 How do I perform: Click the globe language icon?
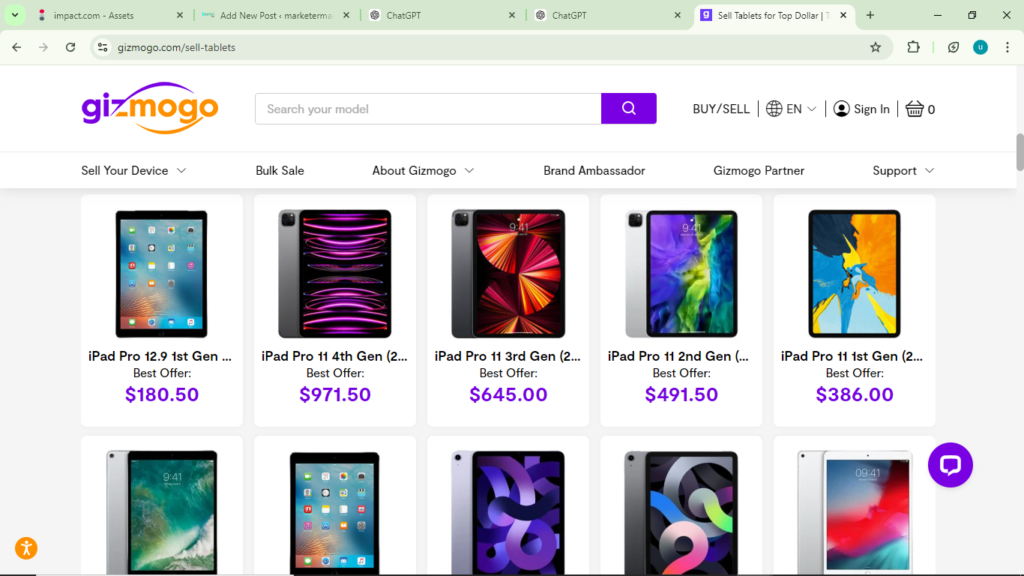[774, 109]
